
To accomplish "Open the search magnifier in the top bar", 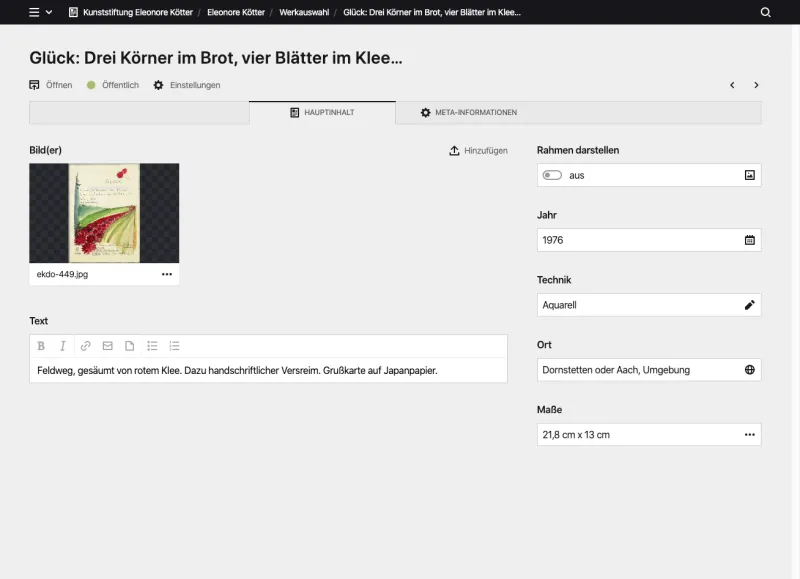I will (766, 13).
